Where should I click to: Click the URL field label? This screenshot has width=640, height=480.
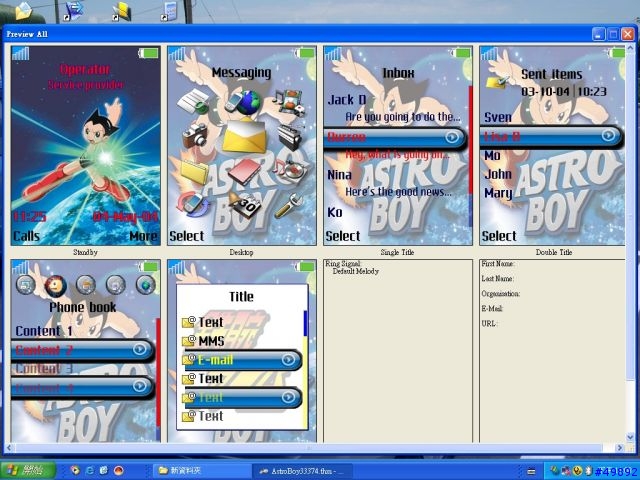[489, 324]
